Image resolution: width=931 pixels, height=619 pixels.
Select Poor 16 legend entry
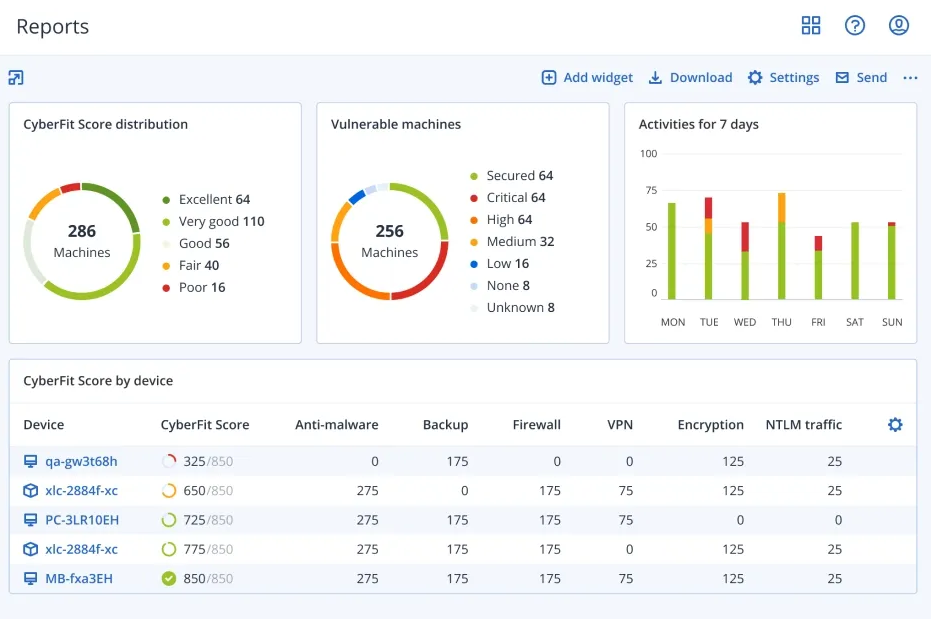coord(194,287)
